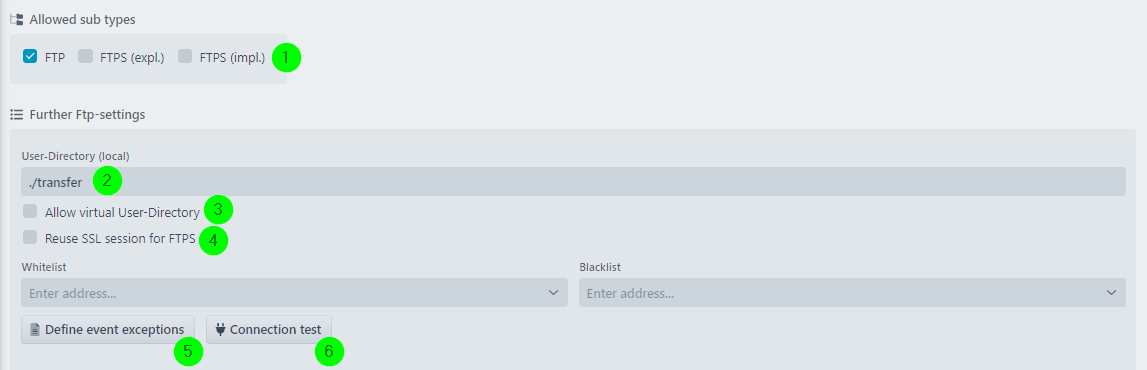Expand the Whitelist dropdown arrow
Viewport: 1147px width, 370px height.
coord(554,292)
